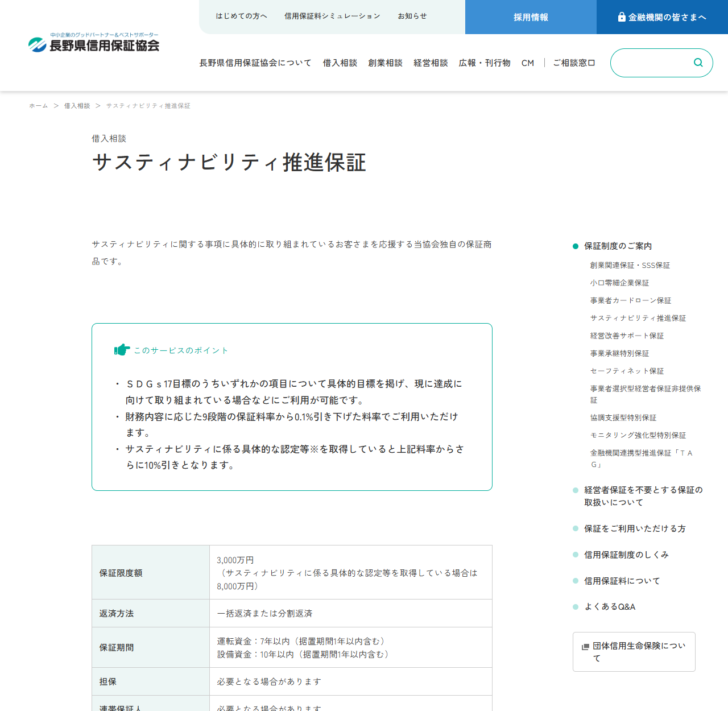Open お知らせ in top bar

pyautogui.click(x=412, y=16)
